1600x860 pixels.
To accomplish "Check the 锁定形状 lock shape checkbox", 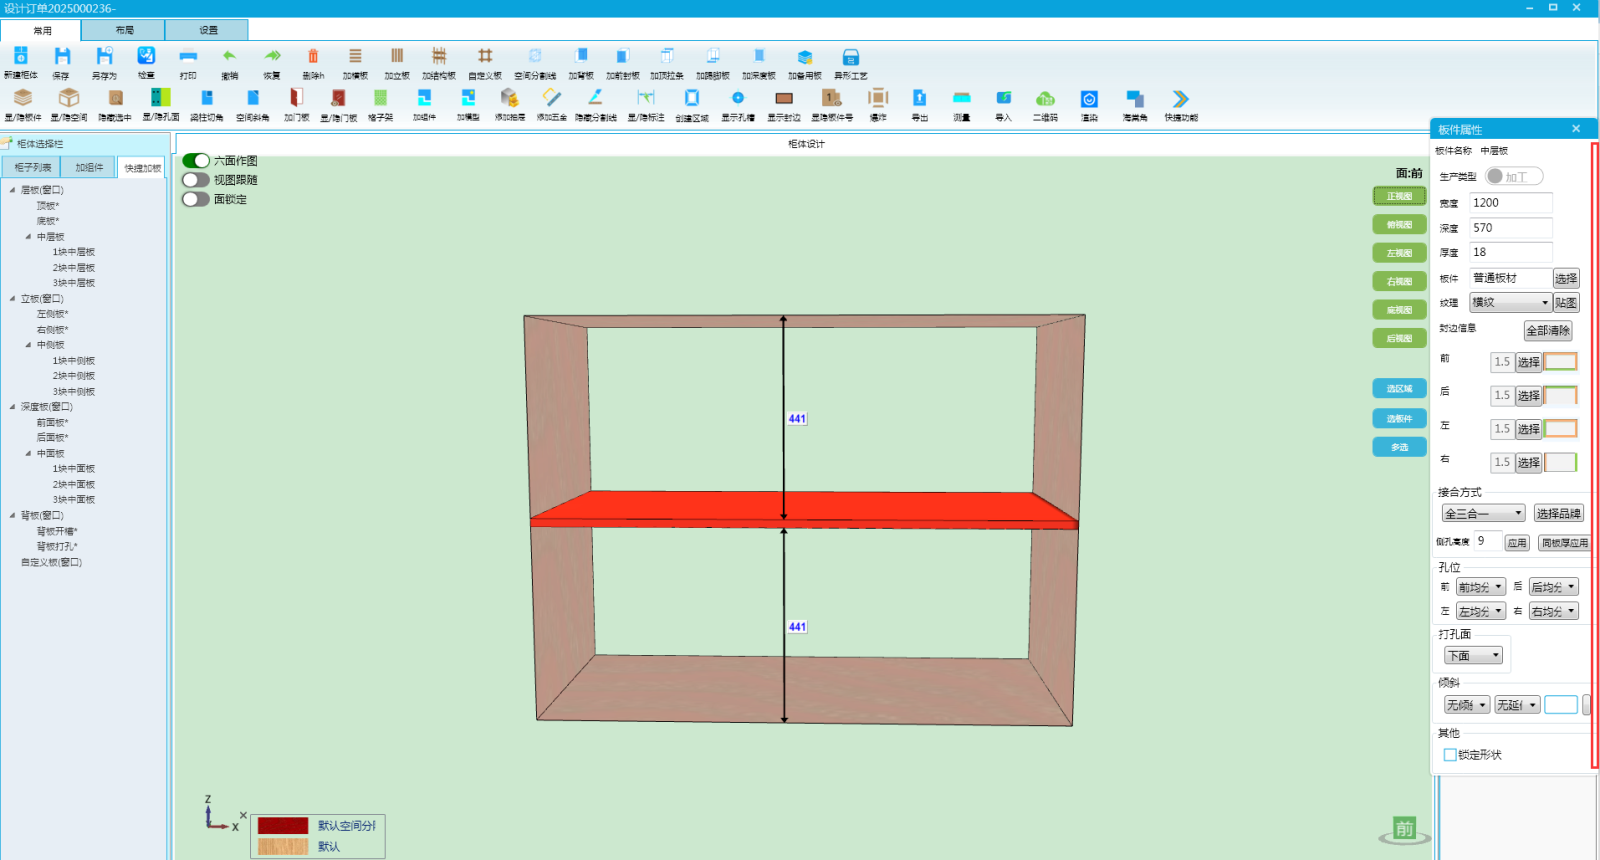I will click(1450, 755).
